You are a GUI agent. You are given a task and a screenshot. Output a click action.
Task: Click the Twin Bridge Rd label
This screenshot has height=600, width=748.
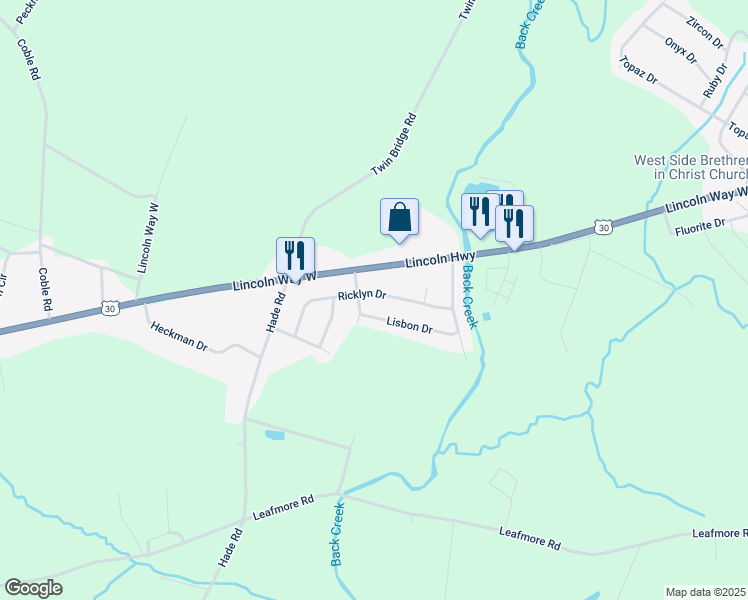[x=394, y=144]
